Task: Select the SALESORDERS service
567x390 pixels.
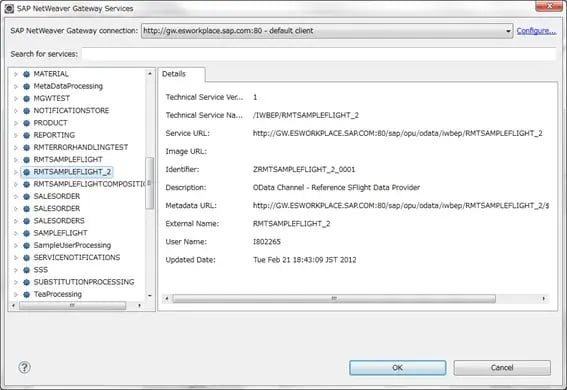Action: 59,221
